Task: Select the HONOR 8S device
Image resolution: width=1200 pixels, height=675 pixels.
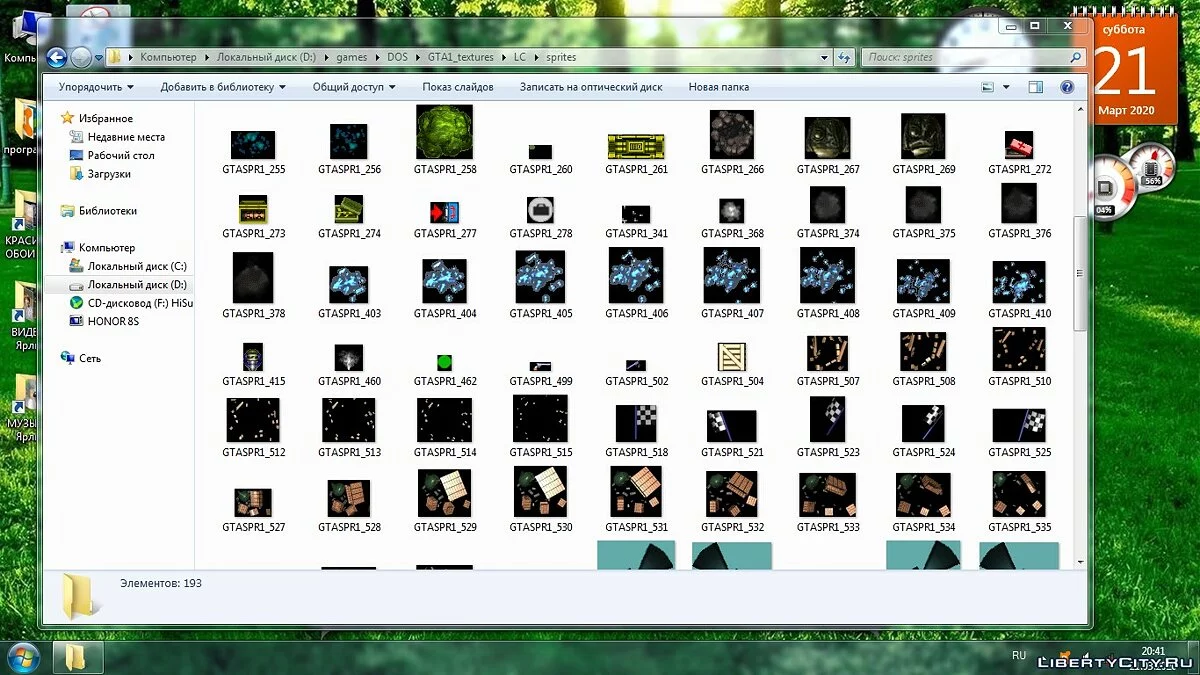Action: click(112, 321)
